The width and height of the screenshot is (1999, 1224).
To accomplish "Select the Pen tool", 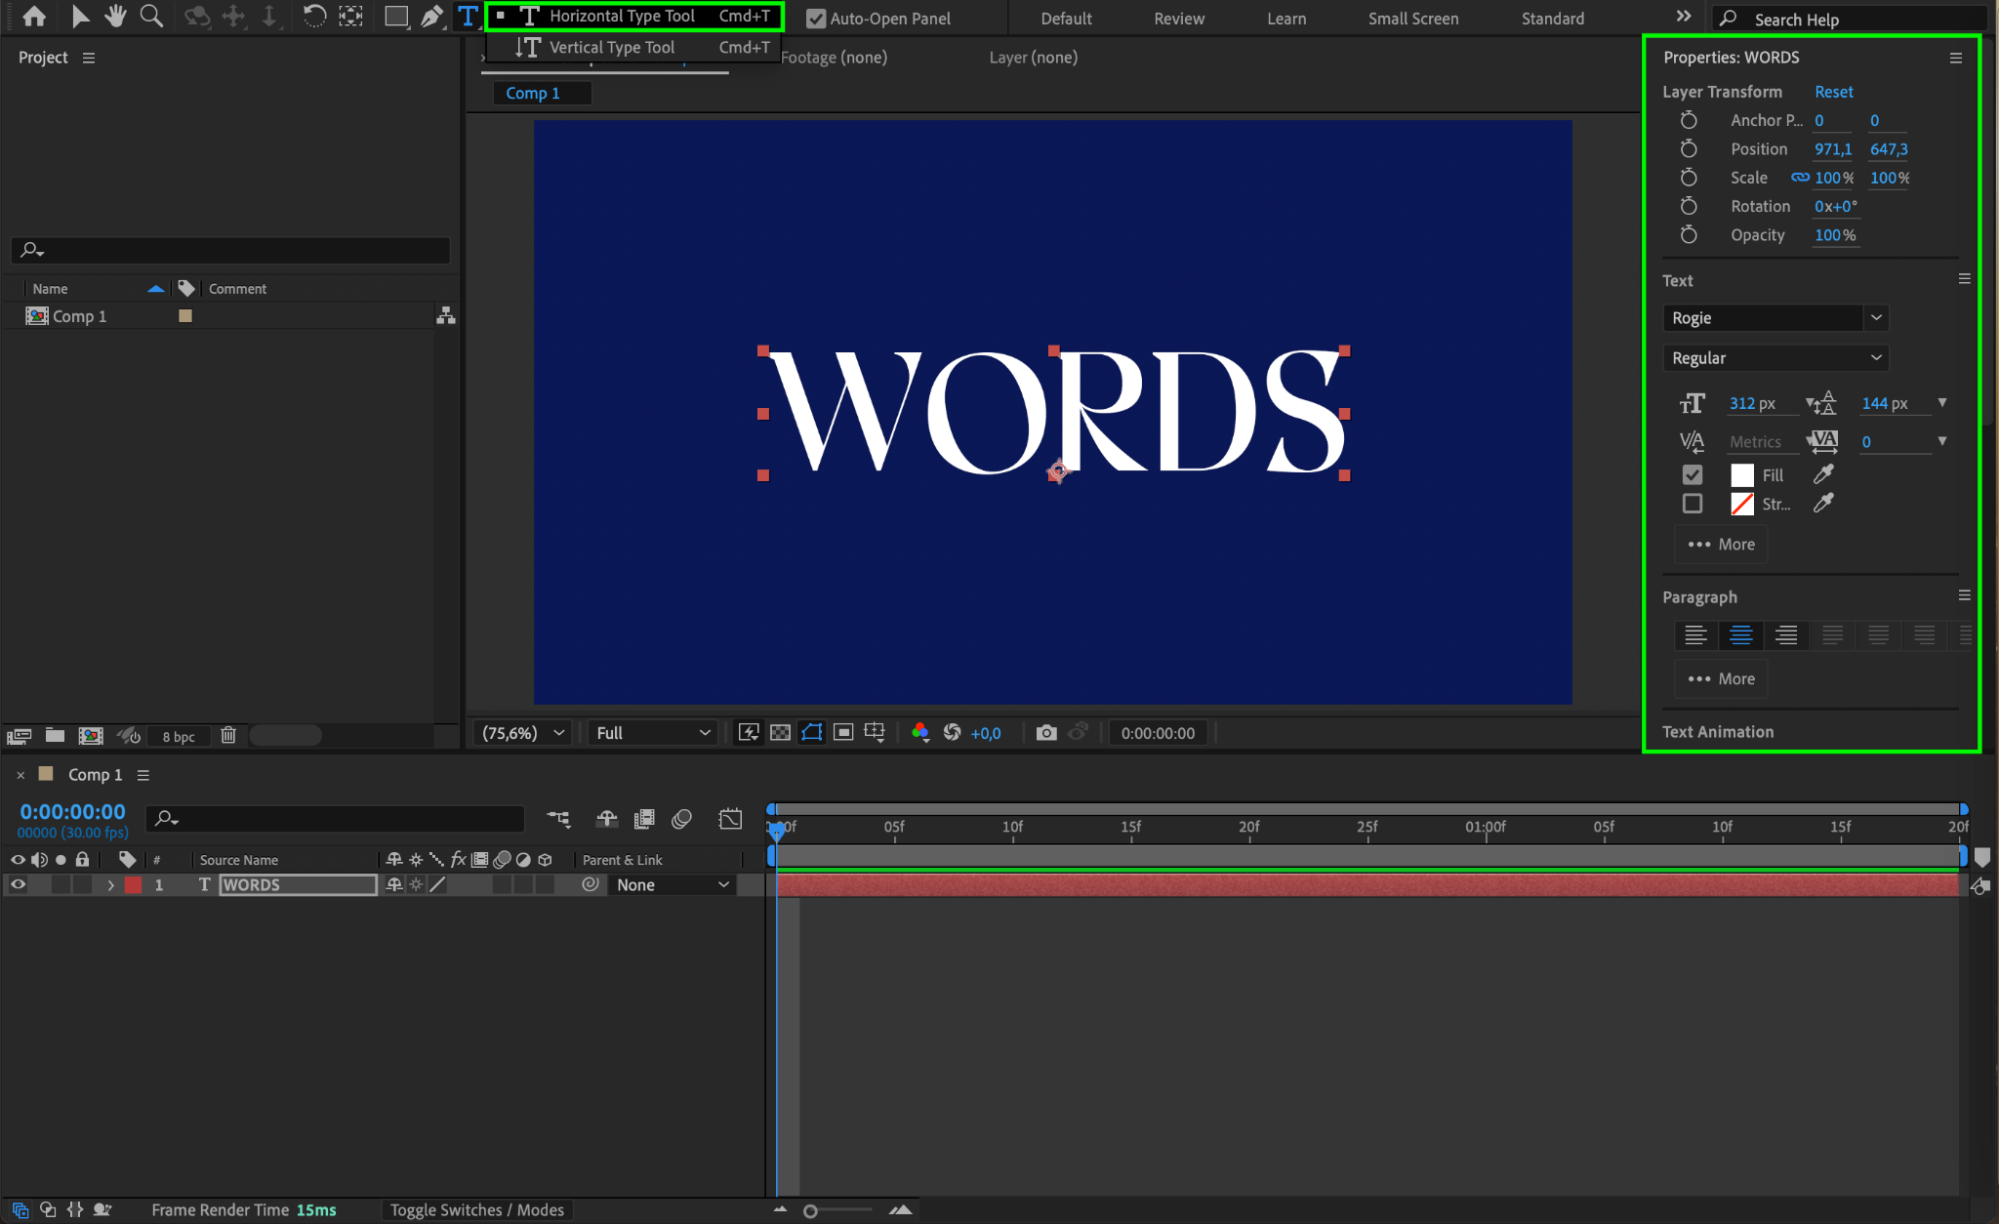I will coord(432,16).
